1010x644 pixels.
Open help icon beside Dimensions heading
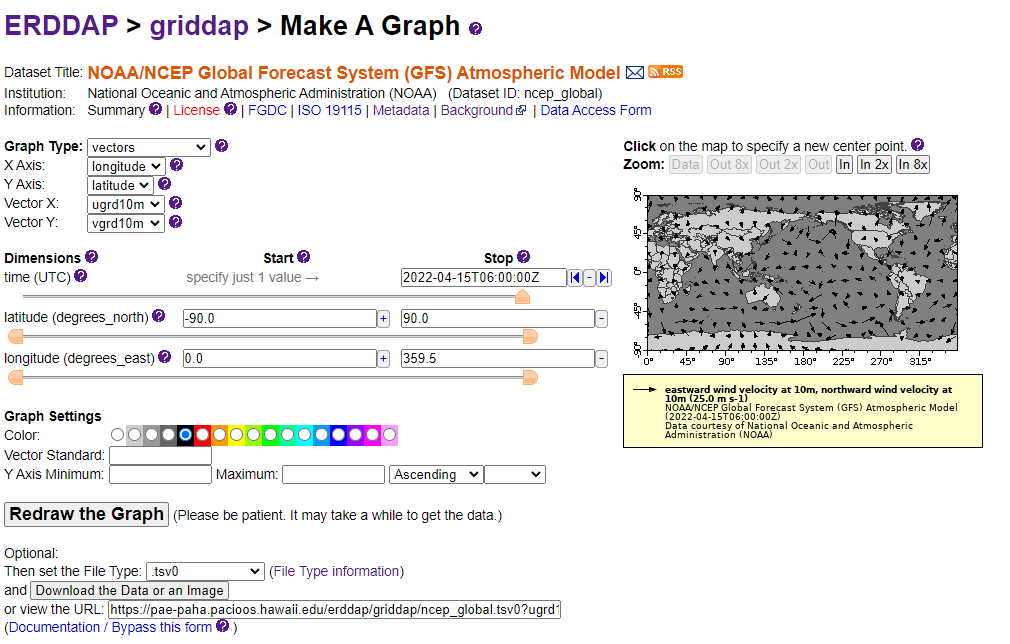click(91, 256)
